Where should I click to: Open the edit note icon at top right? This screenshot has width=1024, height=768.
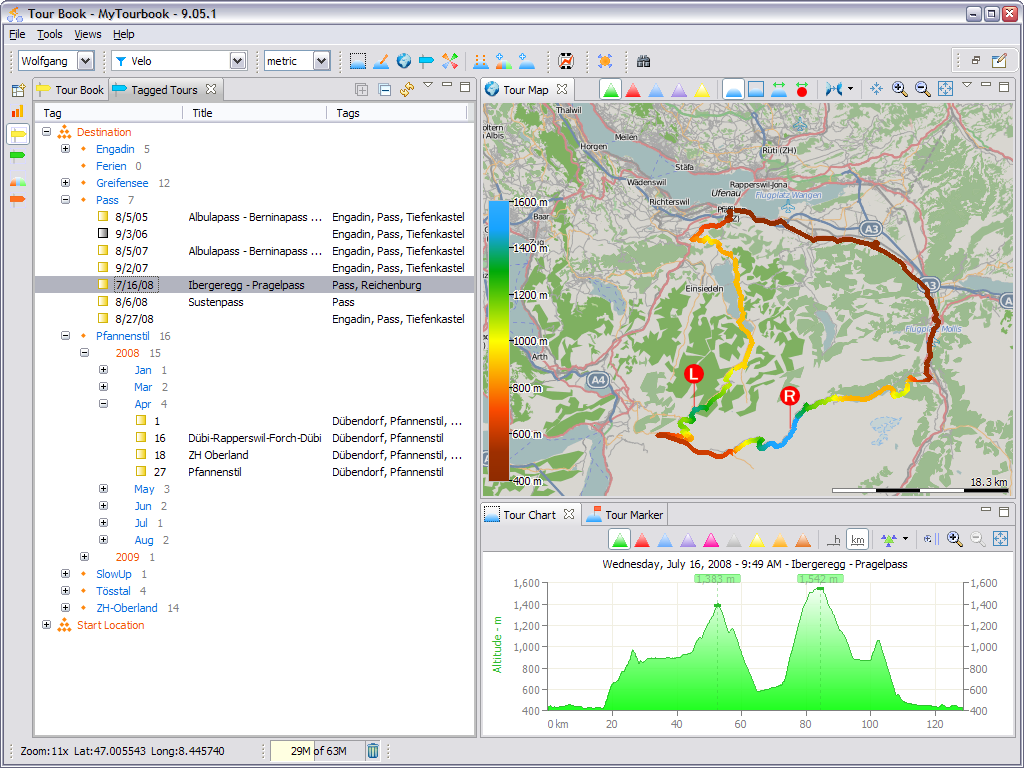pos(999,61)
